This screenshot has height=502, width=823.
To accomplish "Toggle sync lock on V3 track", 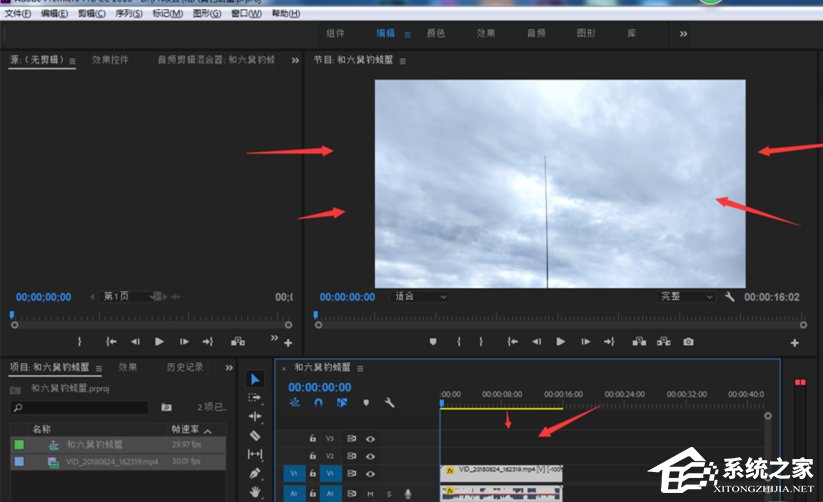I will click(352, 438).
